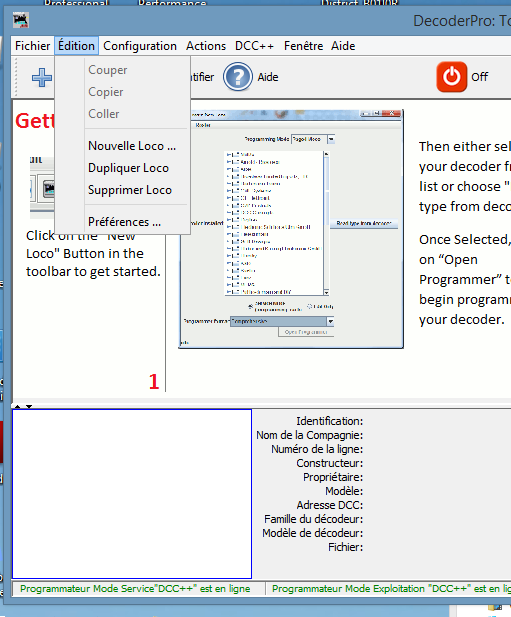Click the Programmateur Mode Service status label
Screen dimensions: 511x617
click(135, 589)
